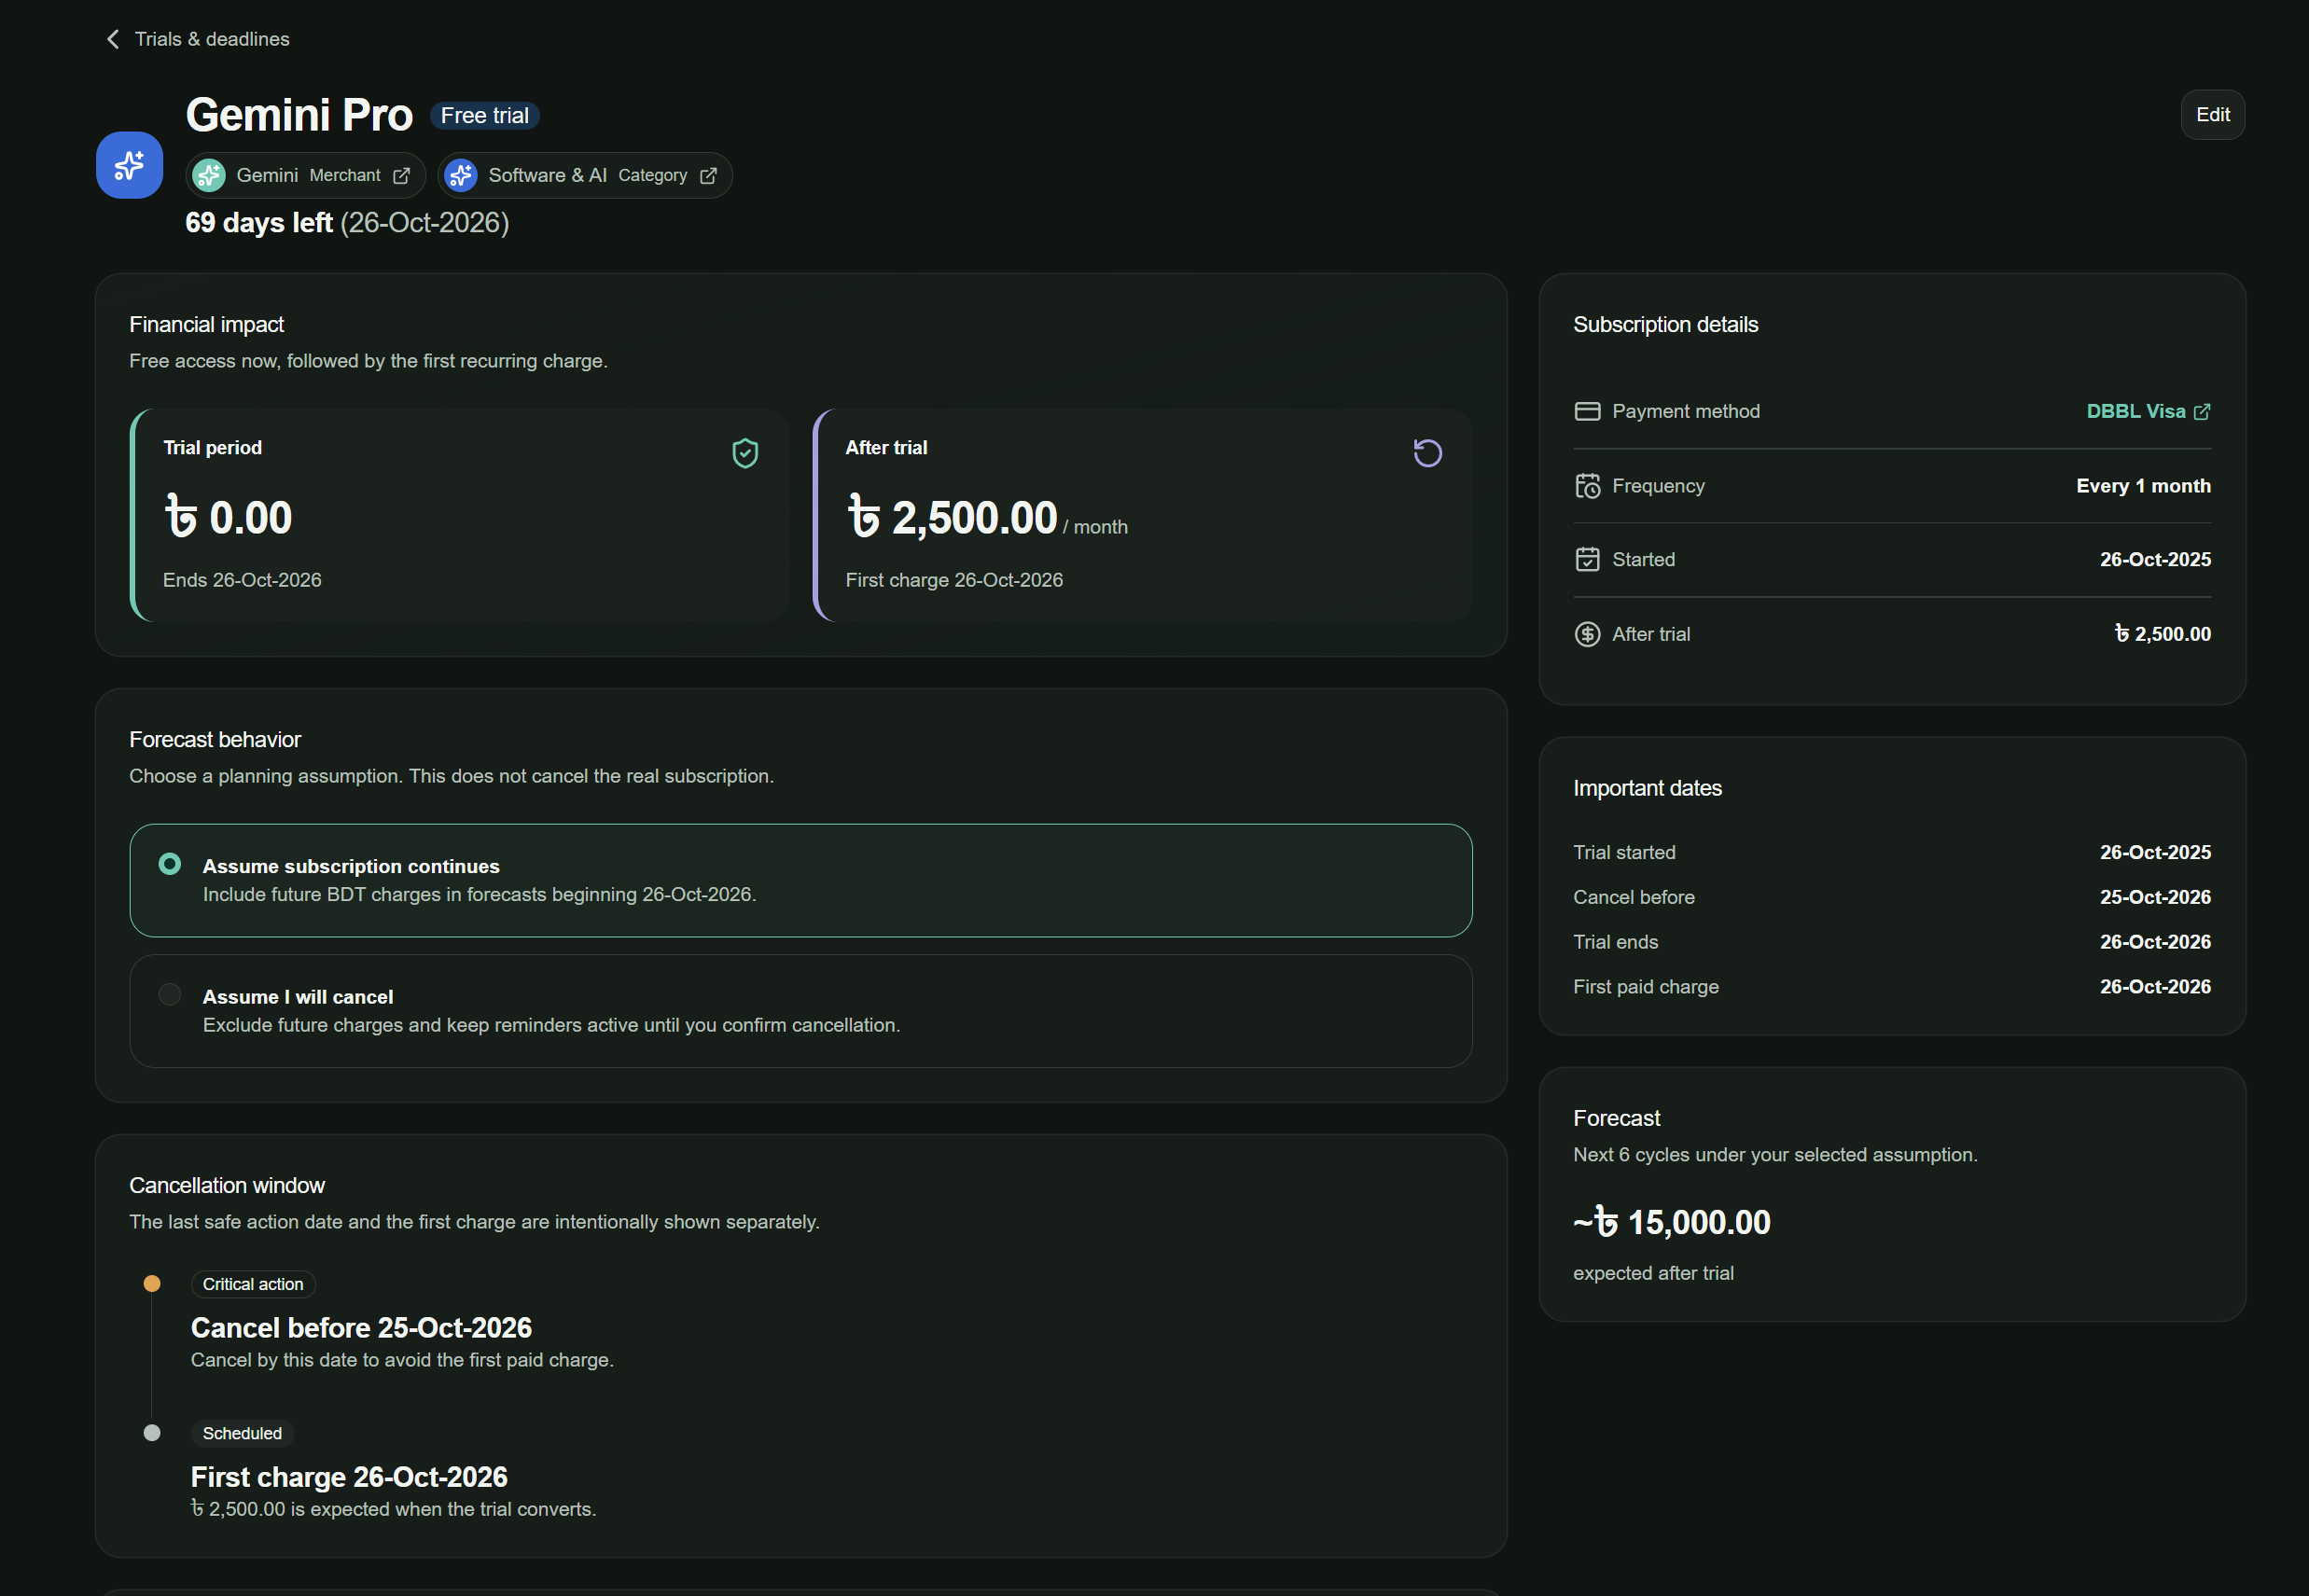The image size is (2309, 1596).
Task: Click the Started calendar check icon
Action: point(1587,560)
